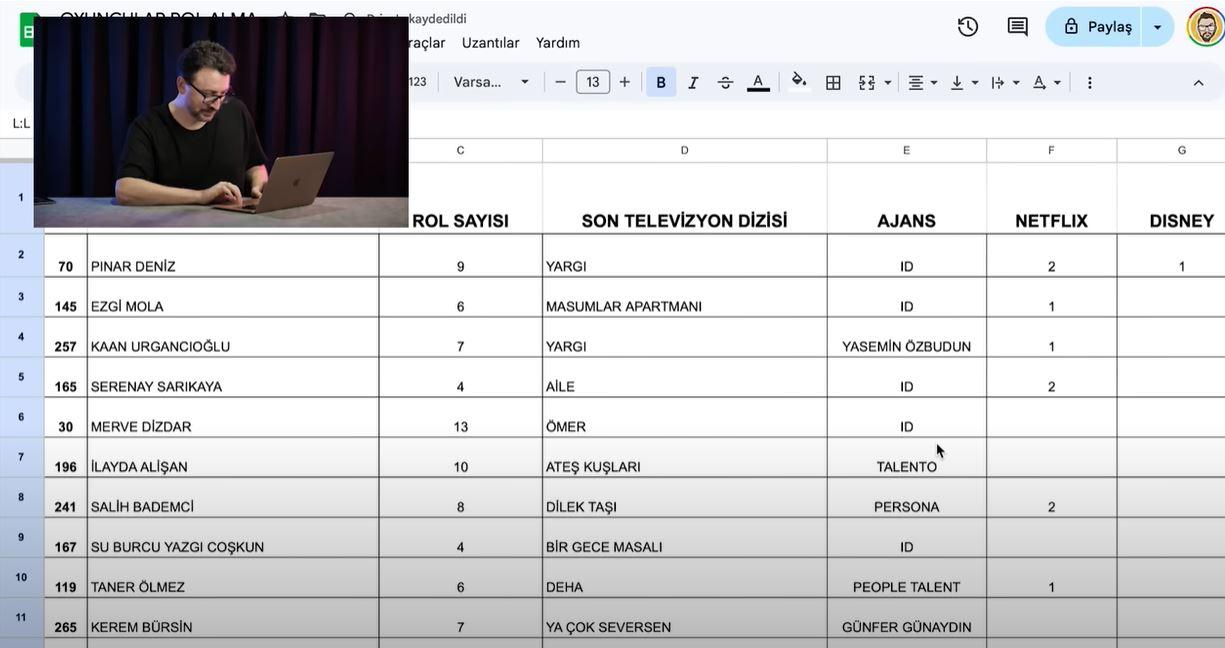Select the TANER ÖLMEZ cell
This screenshot has width=1225, height=648.
coord(233,577)
